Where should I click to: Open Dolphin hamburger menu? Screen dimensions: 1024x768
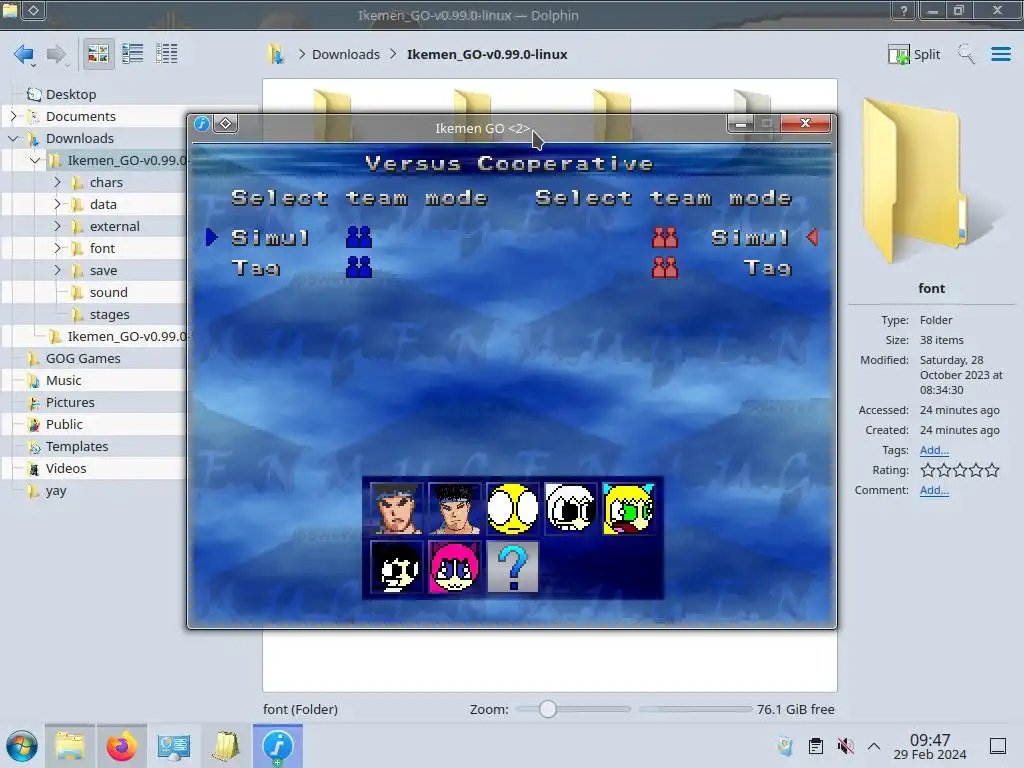(x=1000, y=54)
